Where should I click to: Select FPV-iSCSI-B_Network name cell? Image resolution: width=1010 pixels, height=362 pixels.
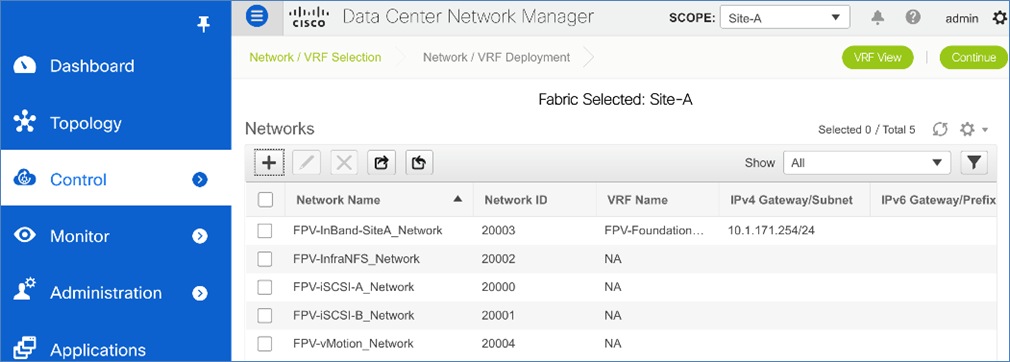coord(353,315)
